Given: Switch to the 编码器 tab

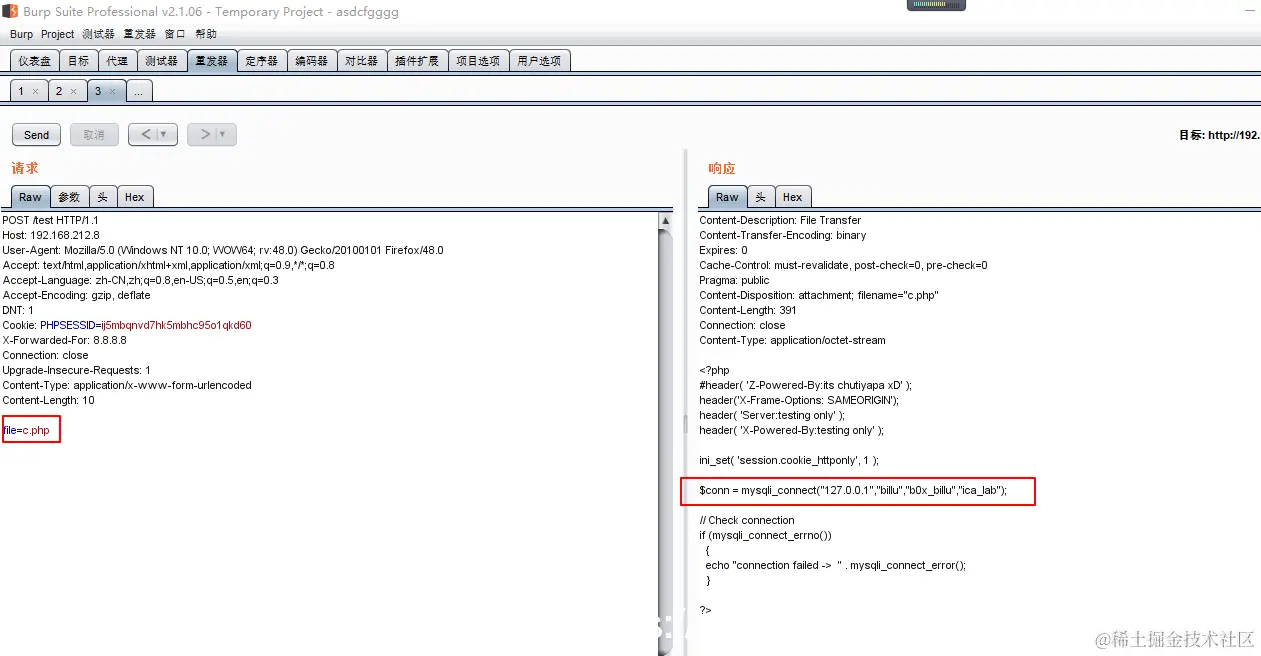Looking at the screenshot, I should (x=311, y=61).
